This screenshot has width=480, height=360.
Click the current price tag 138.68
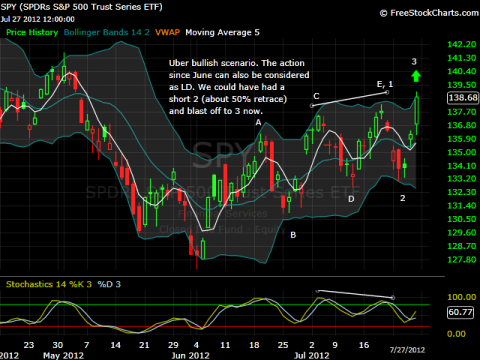point(463,98)
